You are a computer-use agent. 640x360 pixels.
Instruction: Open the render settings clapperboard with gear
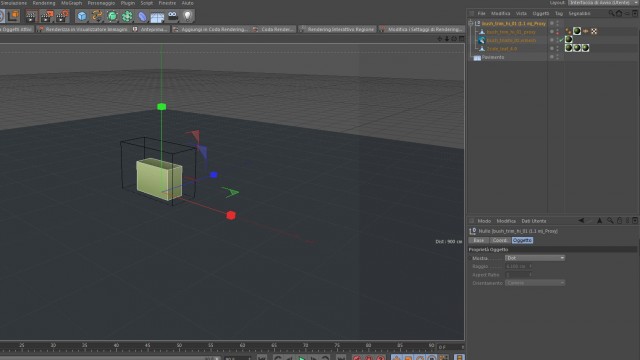click(x=62, y=16)
